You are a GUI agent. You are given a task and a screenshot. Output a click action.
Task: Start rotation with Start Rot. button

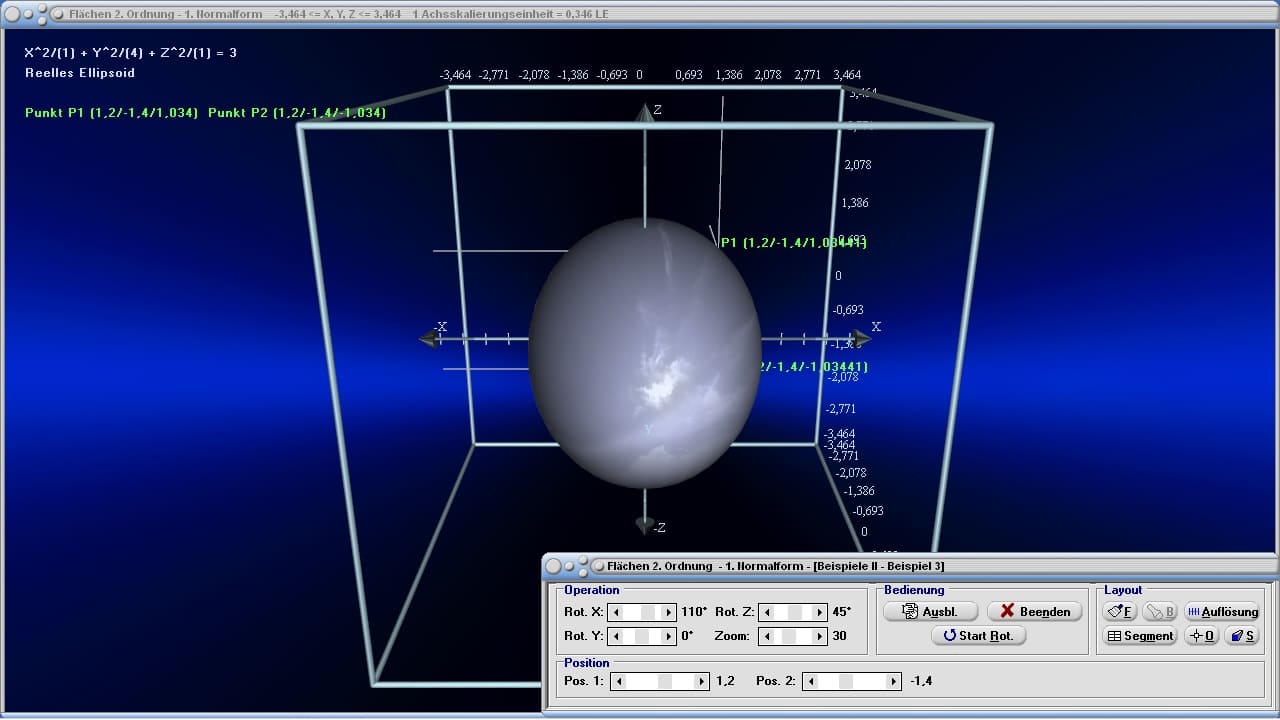tap(978, 635)
